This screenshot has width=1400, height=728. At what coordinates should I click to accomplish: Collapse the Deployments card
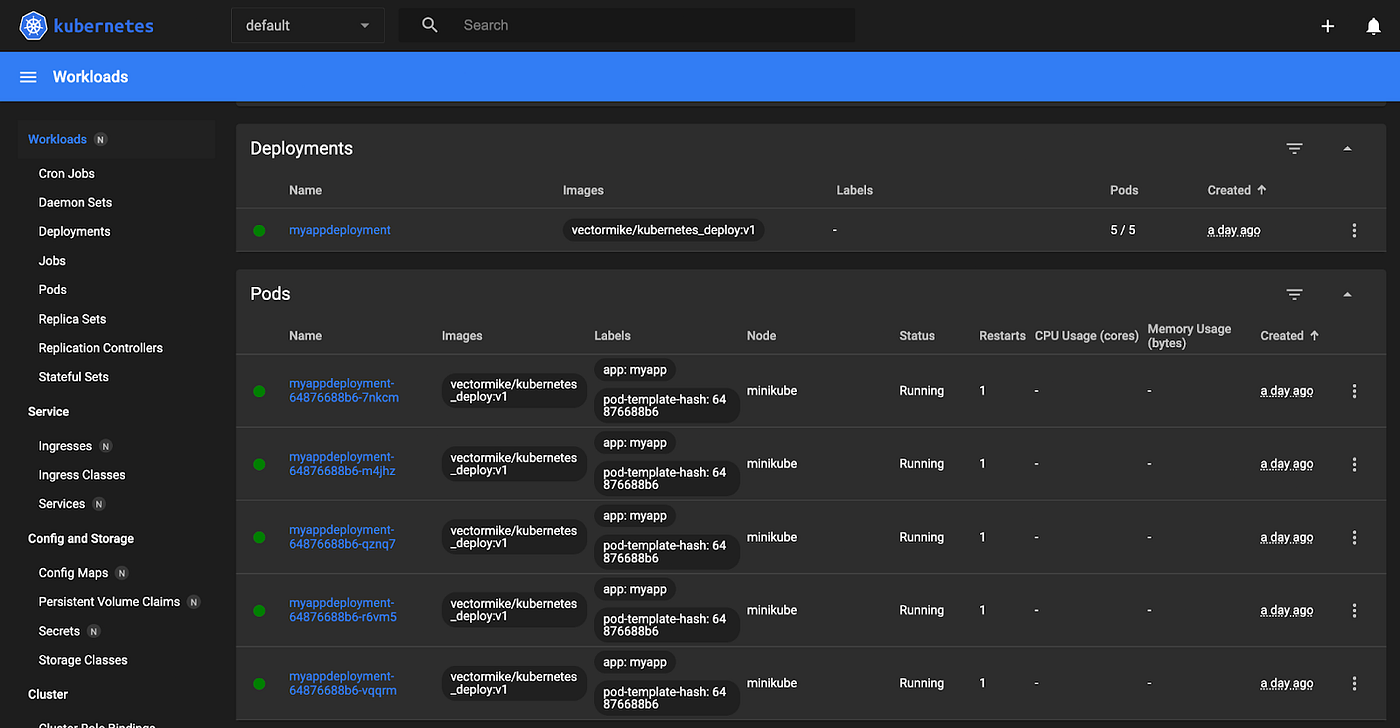click(1347, 148)
